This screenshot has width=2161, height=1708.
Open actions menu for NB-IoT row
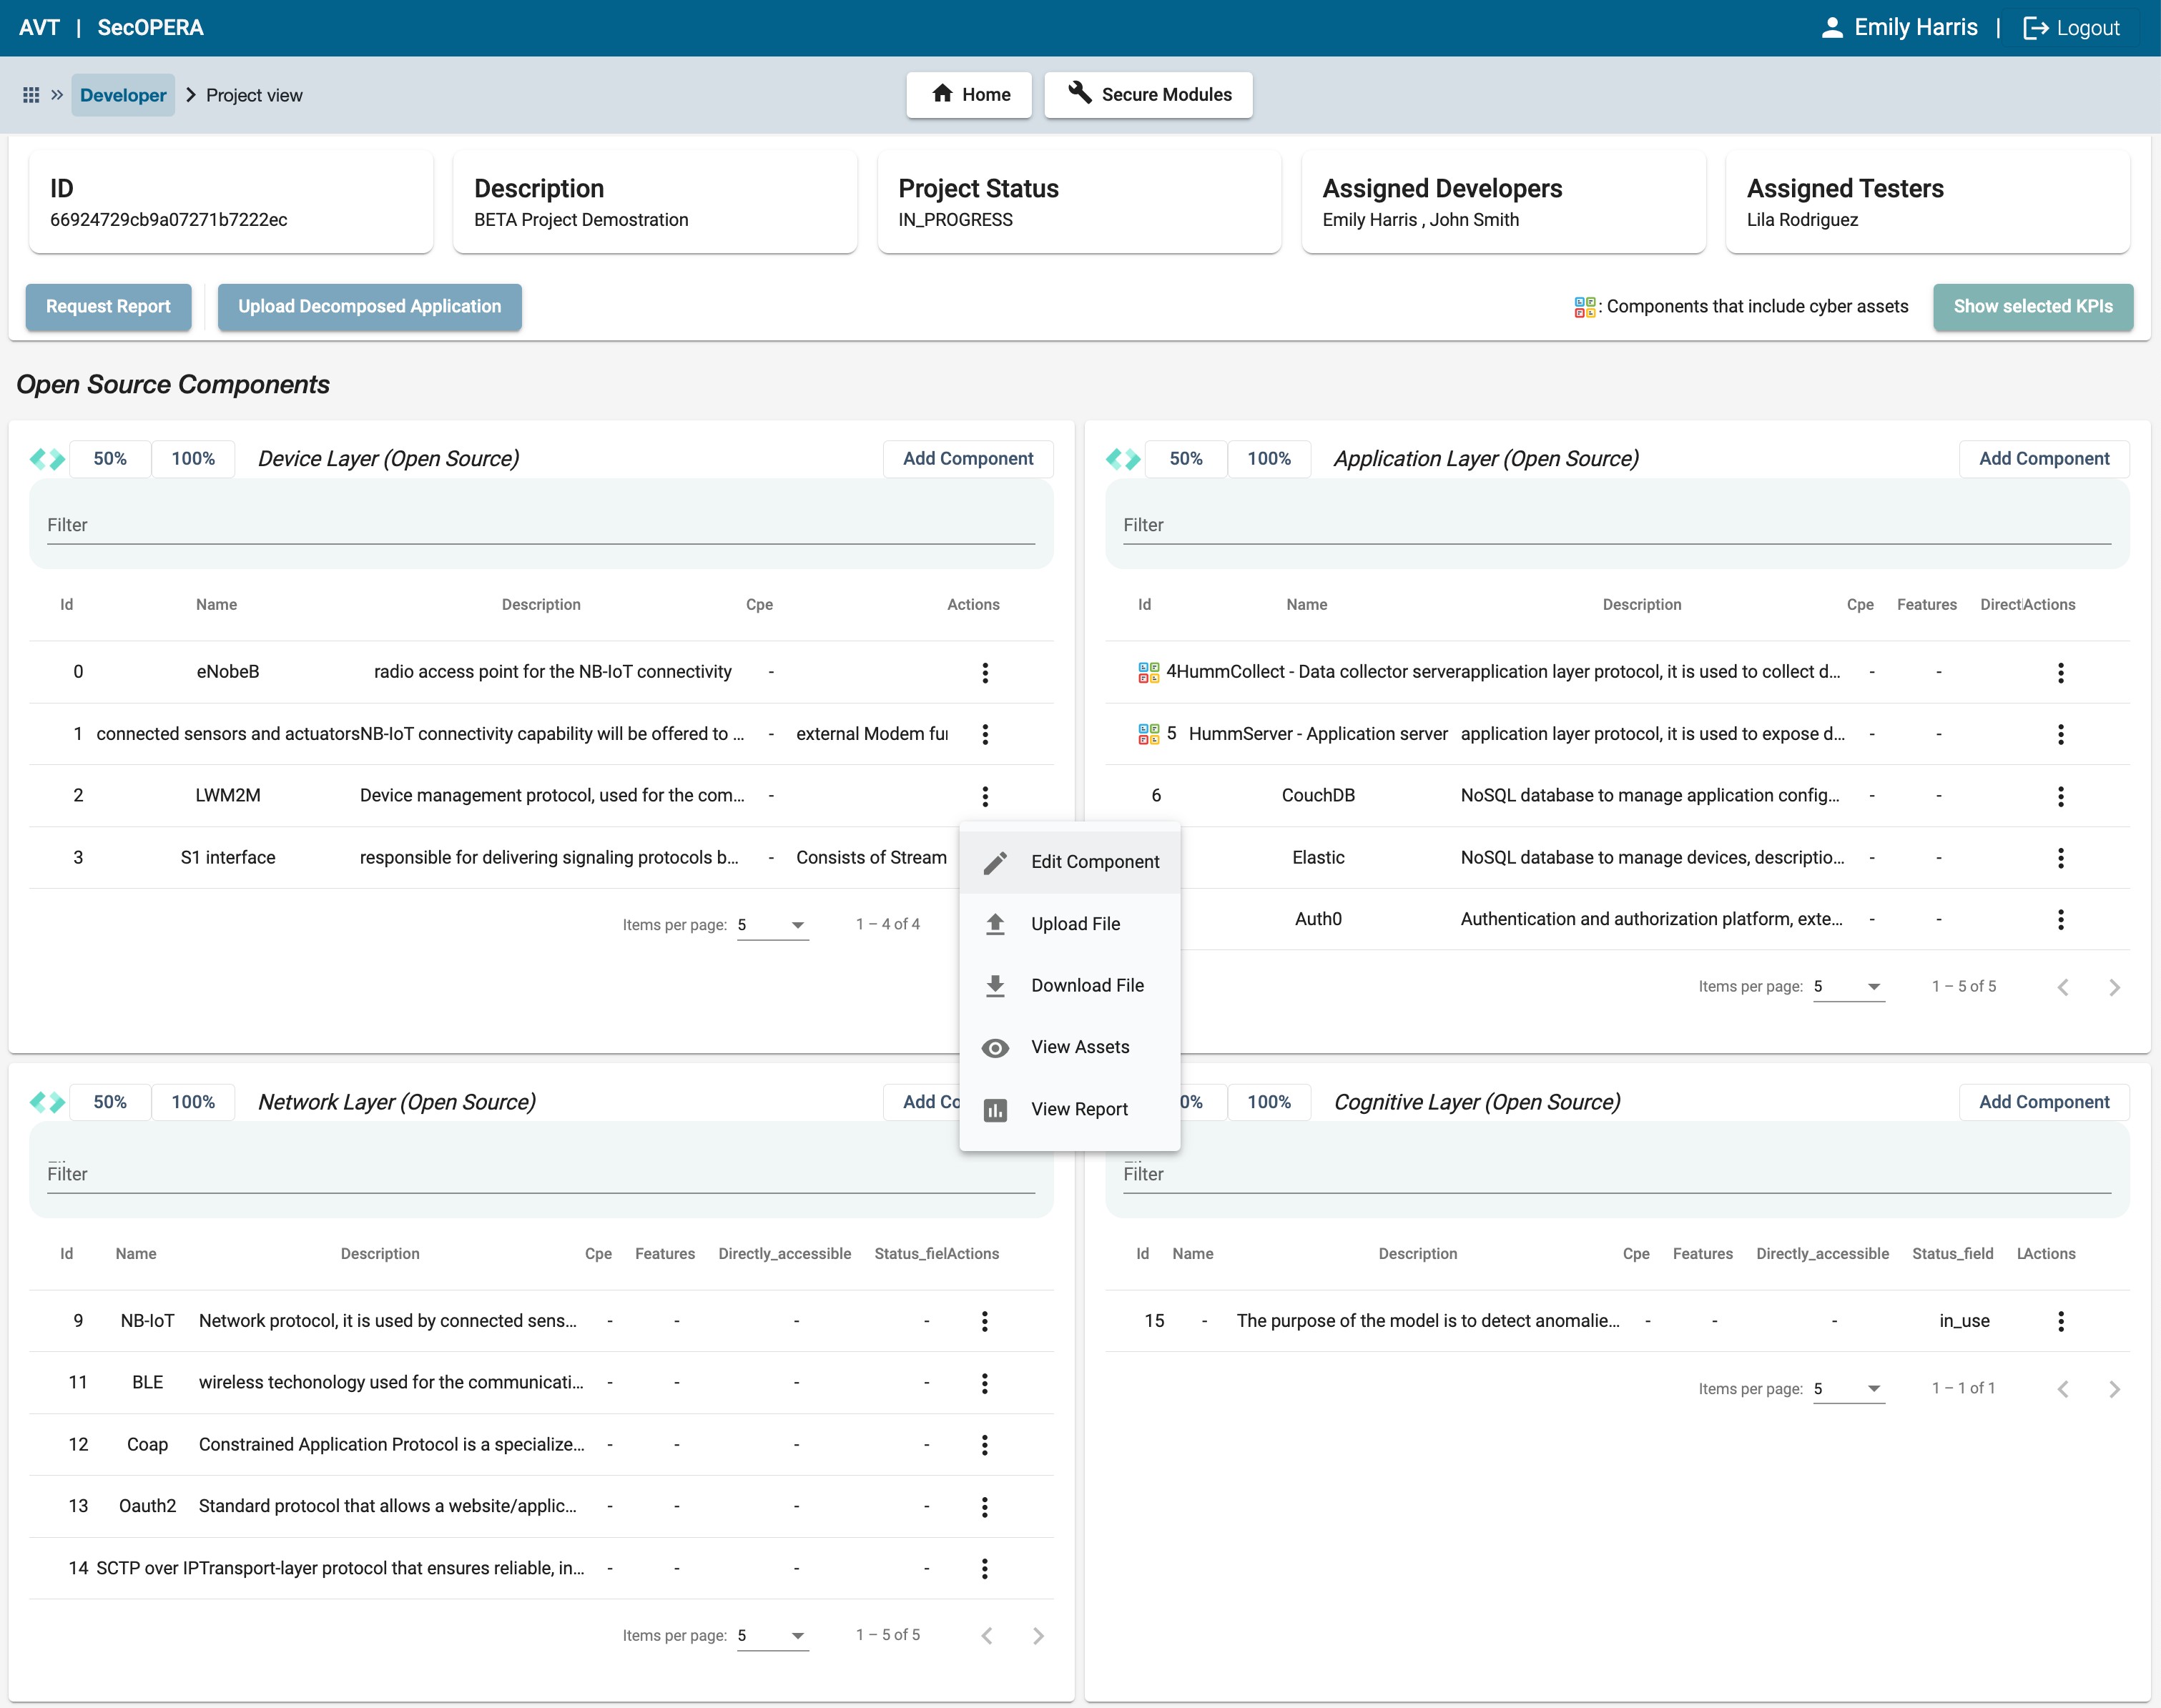[984, 1321]
